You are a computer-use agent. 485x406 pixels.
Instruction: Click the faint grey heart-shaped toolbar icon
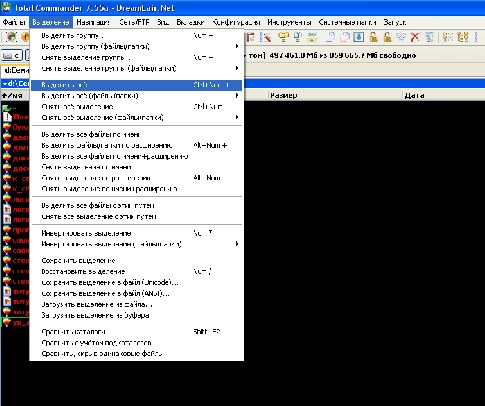[401, 37]
